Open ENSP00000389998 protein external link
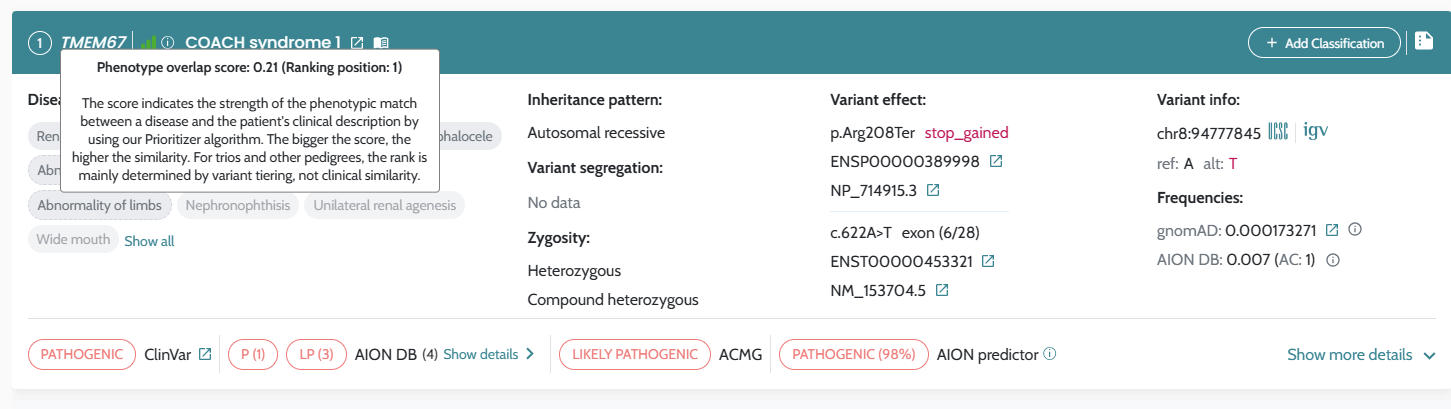 pyautogui.click(x=996, y=161)
